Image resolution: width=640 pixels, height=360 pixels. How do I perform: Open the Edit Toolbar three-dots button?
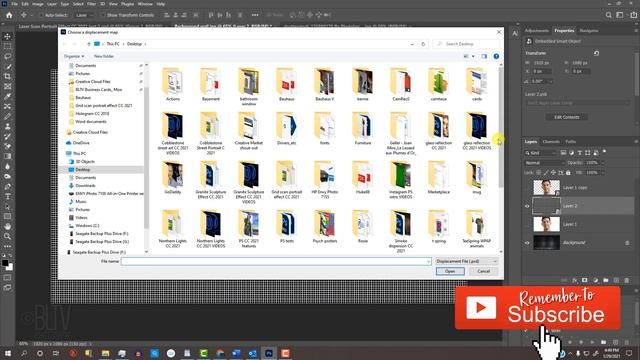click(7, 246)
